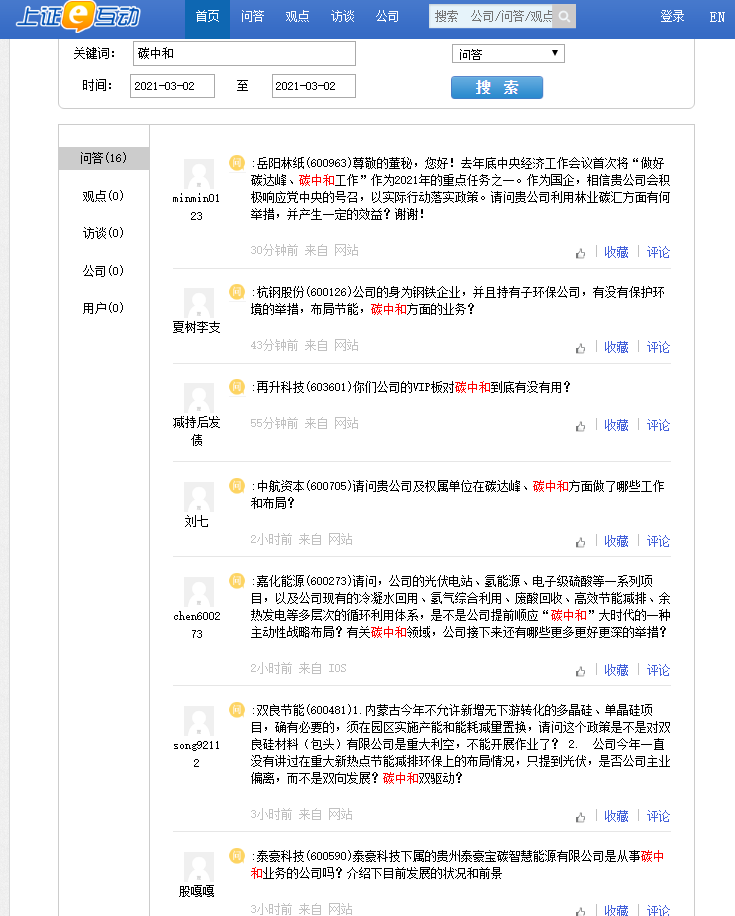Like the 双良节能 question with thumbs-up
This screenshot has width=735, height=916.
(x=580, y=817)
